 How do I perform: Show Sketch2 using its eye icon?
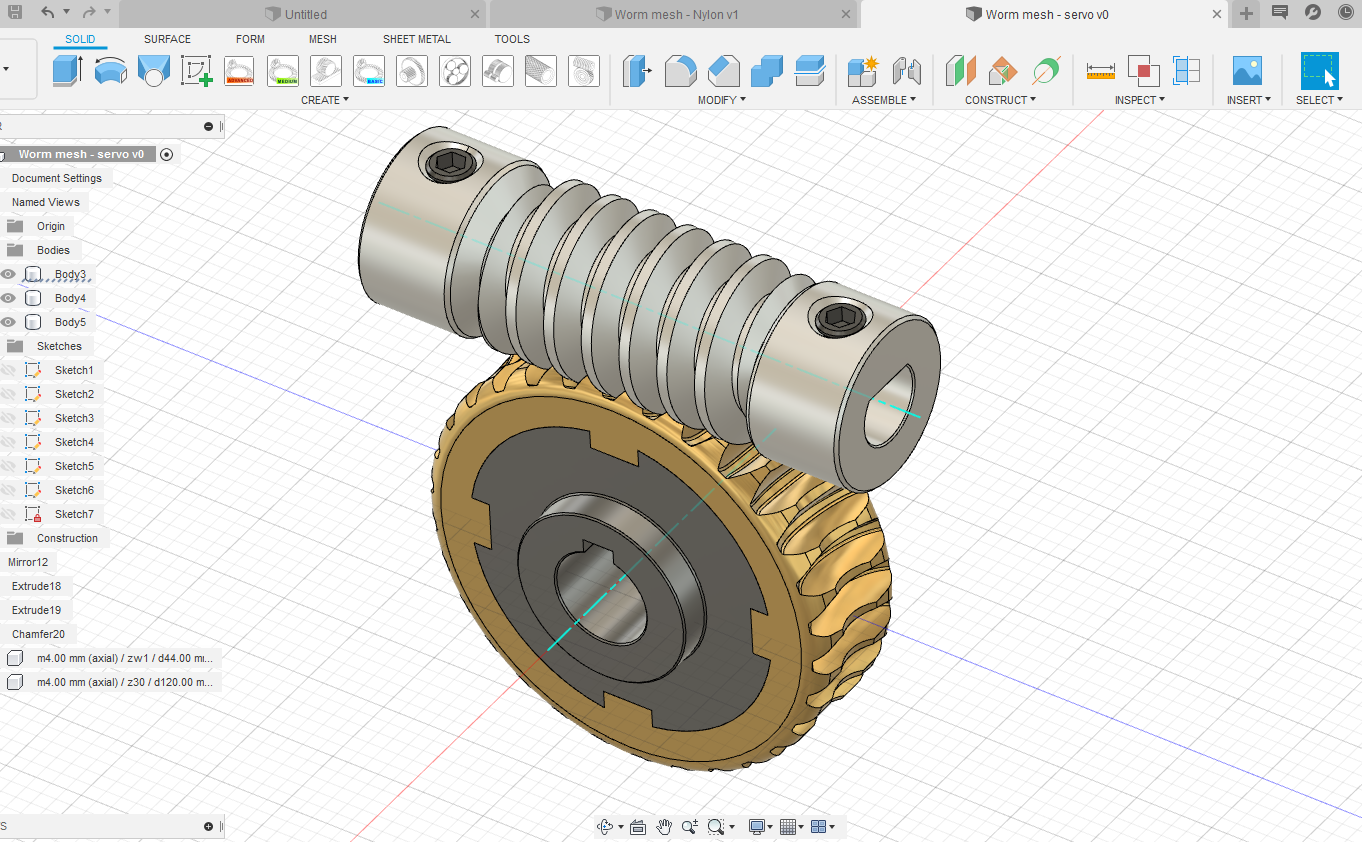[8, 394]
